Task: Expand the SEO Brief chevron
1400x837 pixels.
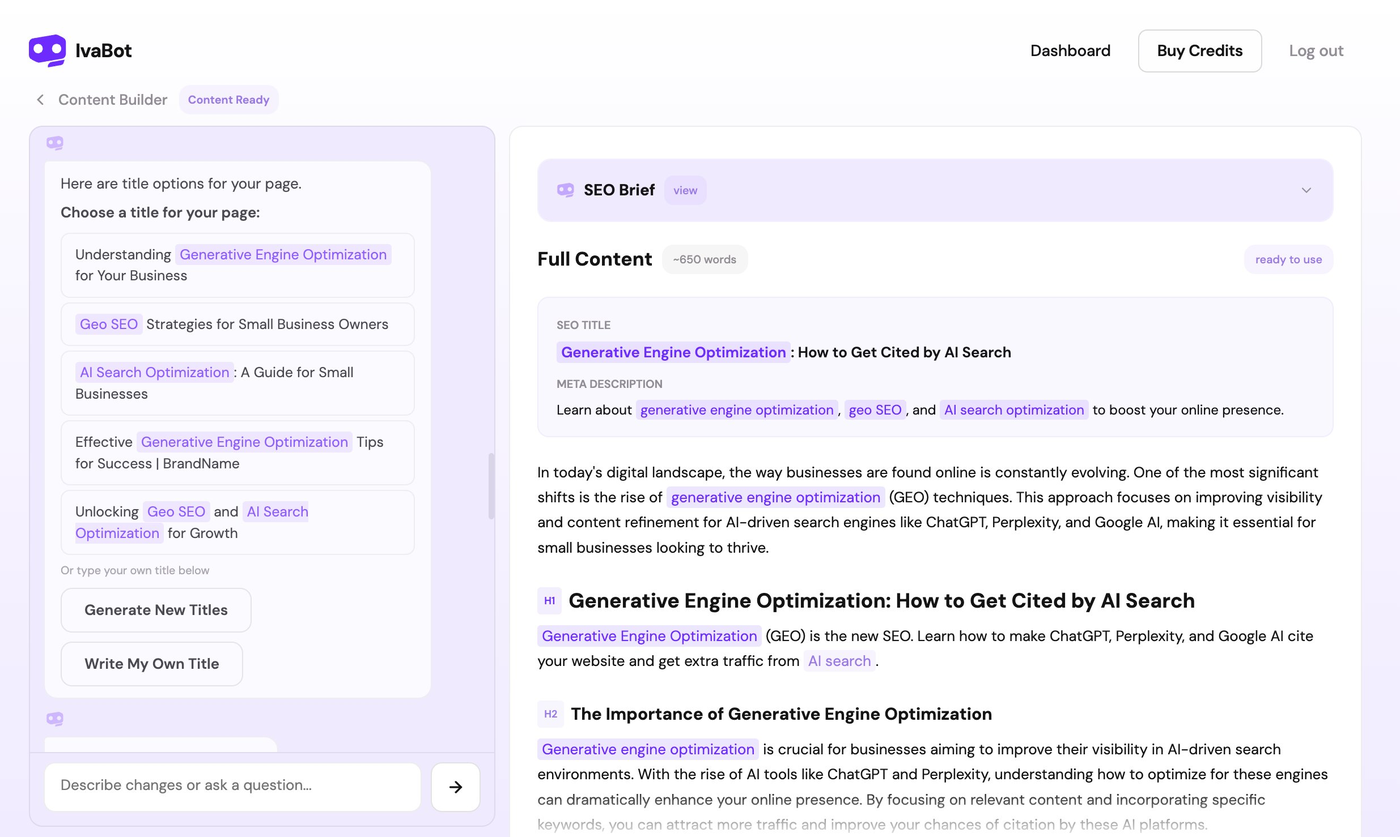Action: [x=1306, y=190]
